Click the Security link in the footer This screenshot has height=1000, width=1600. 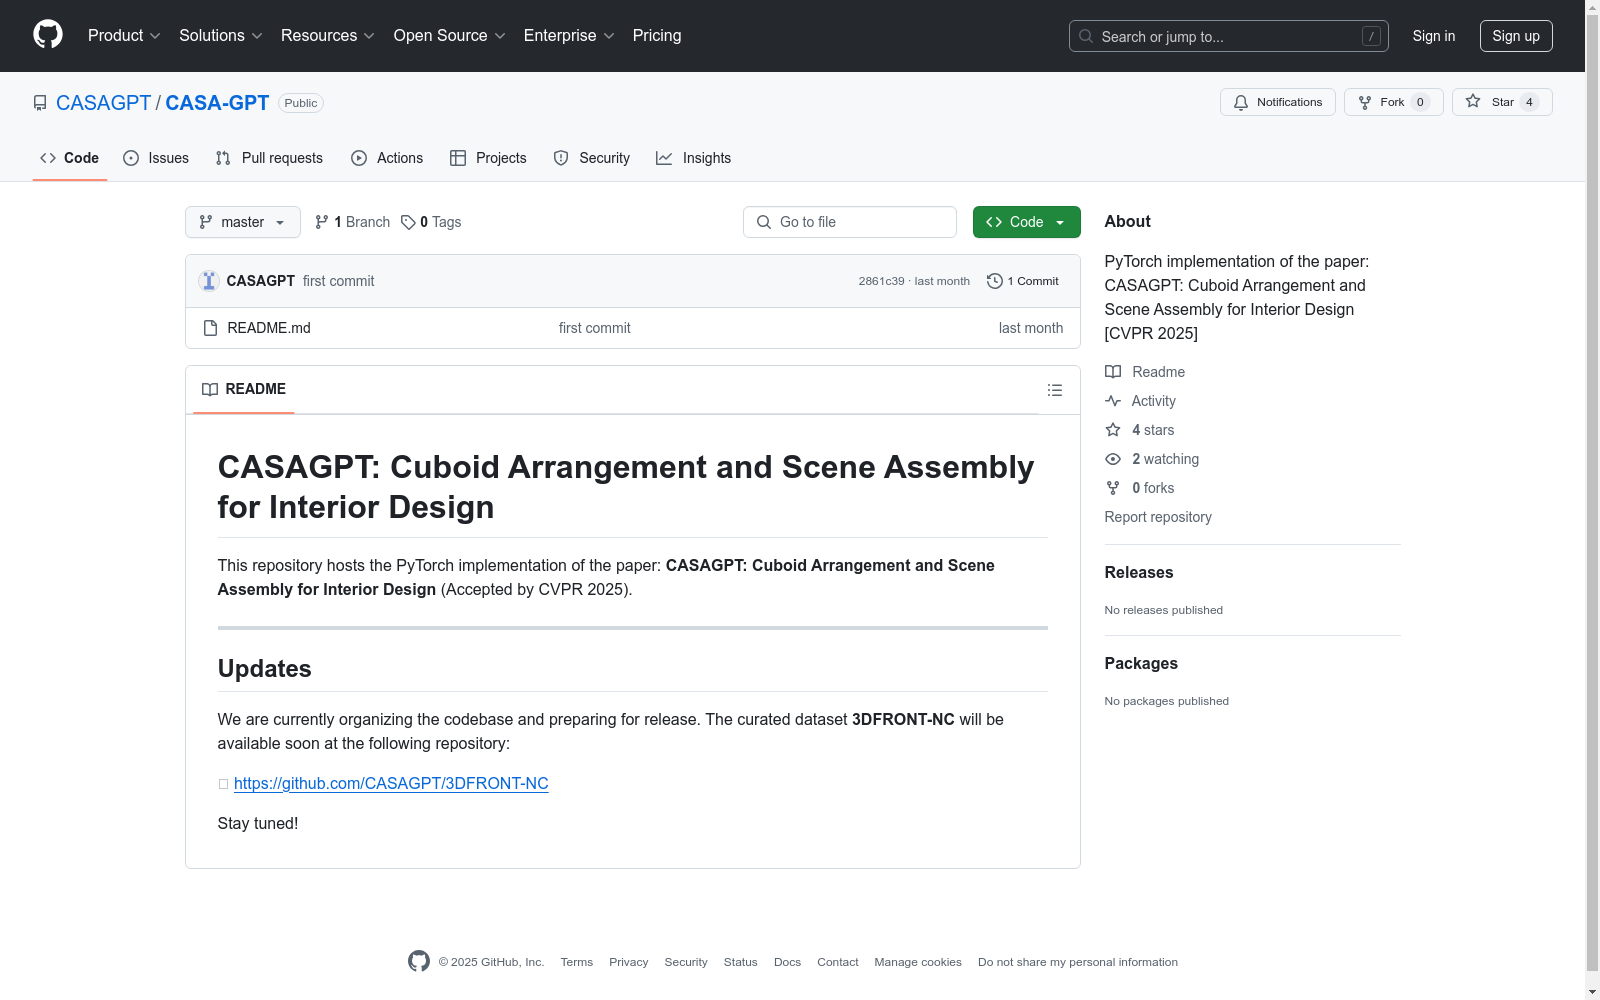pyautogui.click(x=686, y=962)
